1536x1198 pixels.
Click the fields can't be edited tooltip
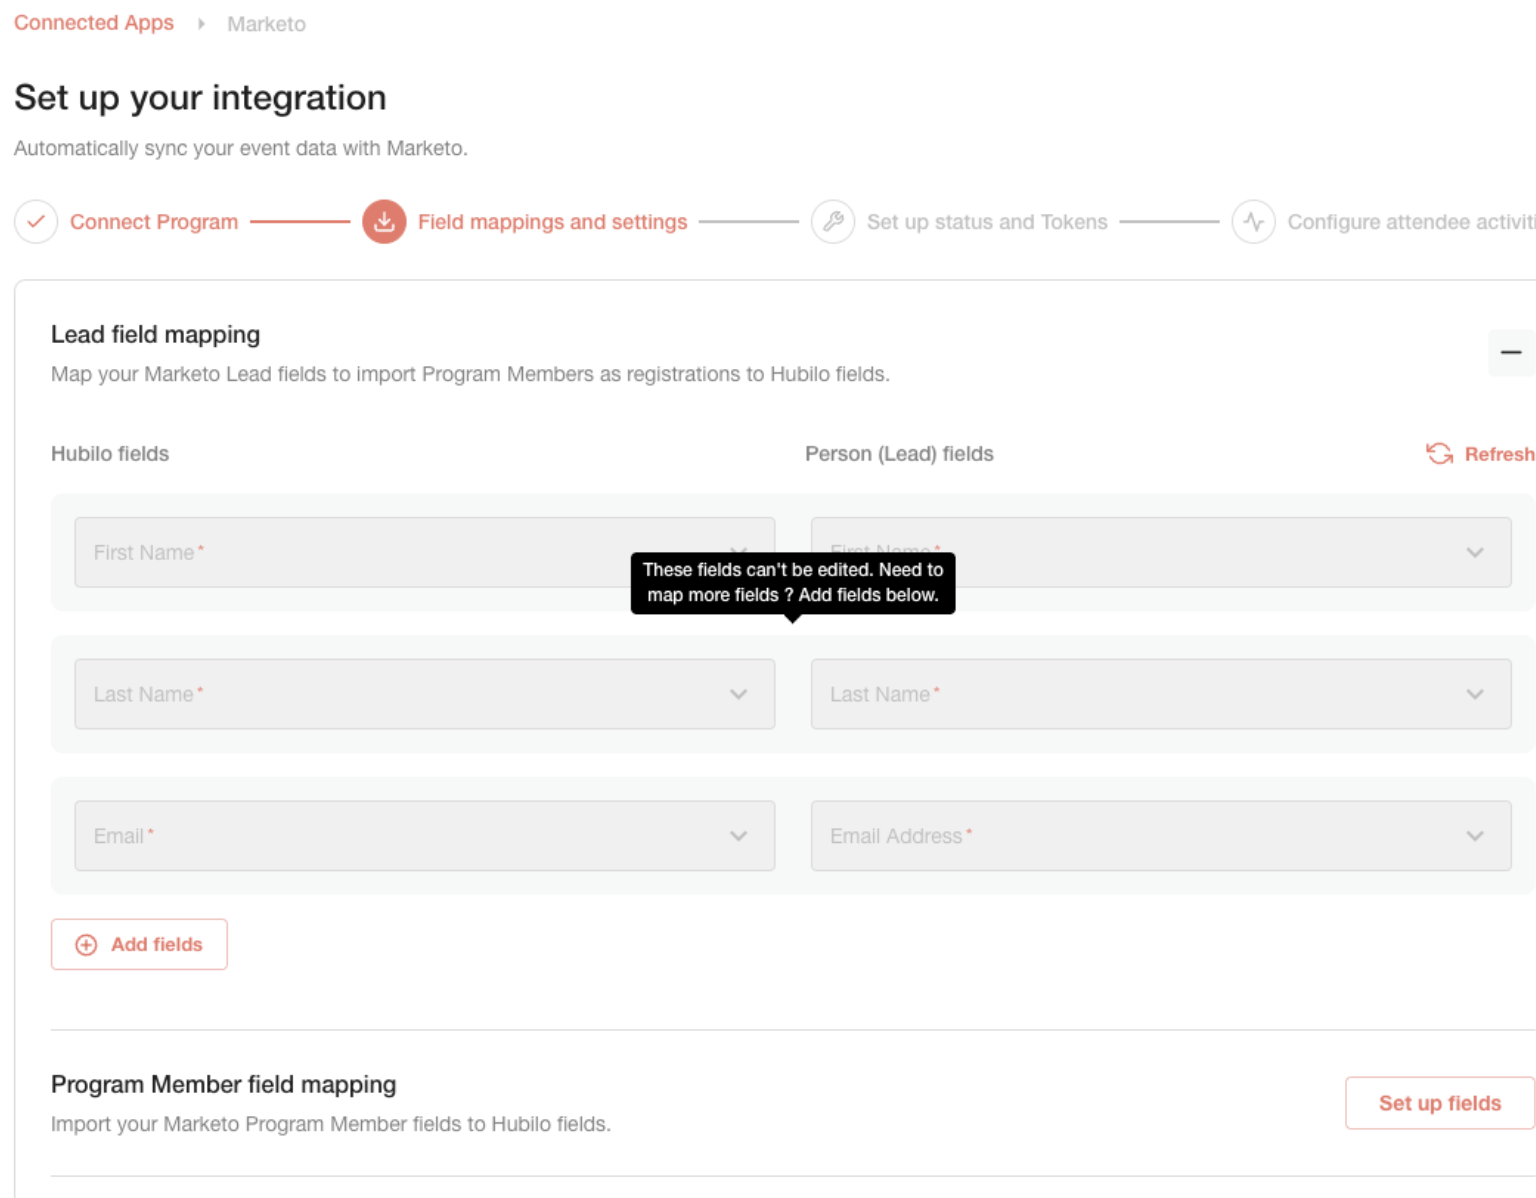coord(793,583)
